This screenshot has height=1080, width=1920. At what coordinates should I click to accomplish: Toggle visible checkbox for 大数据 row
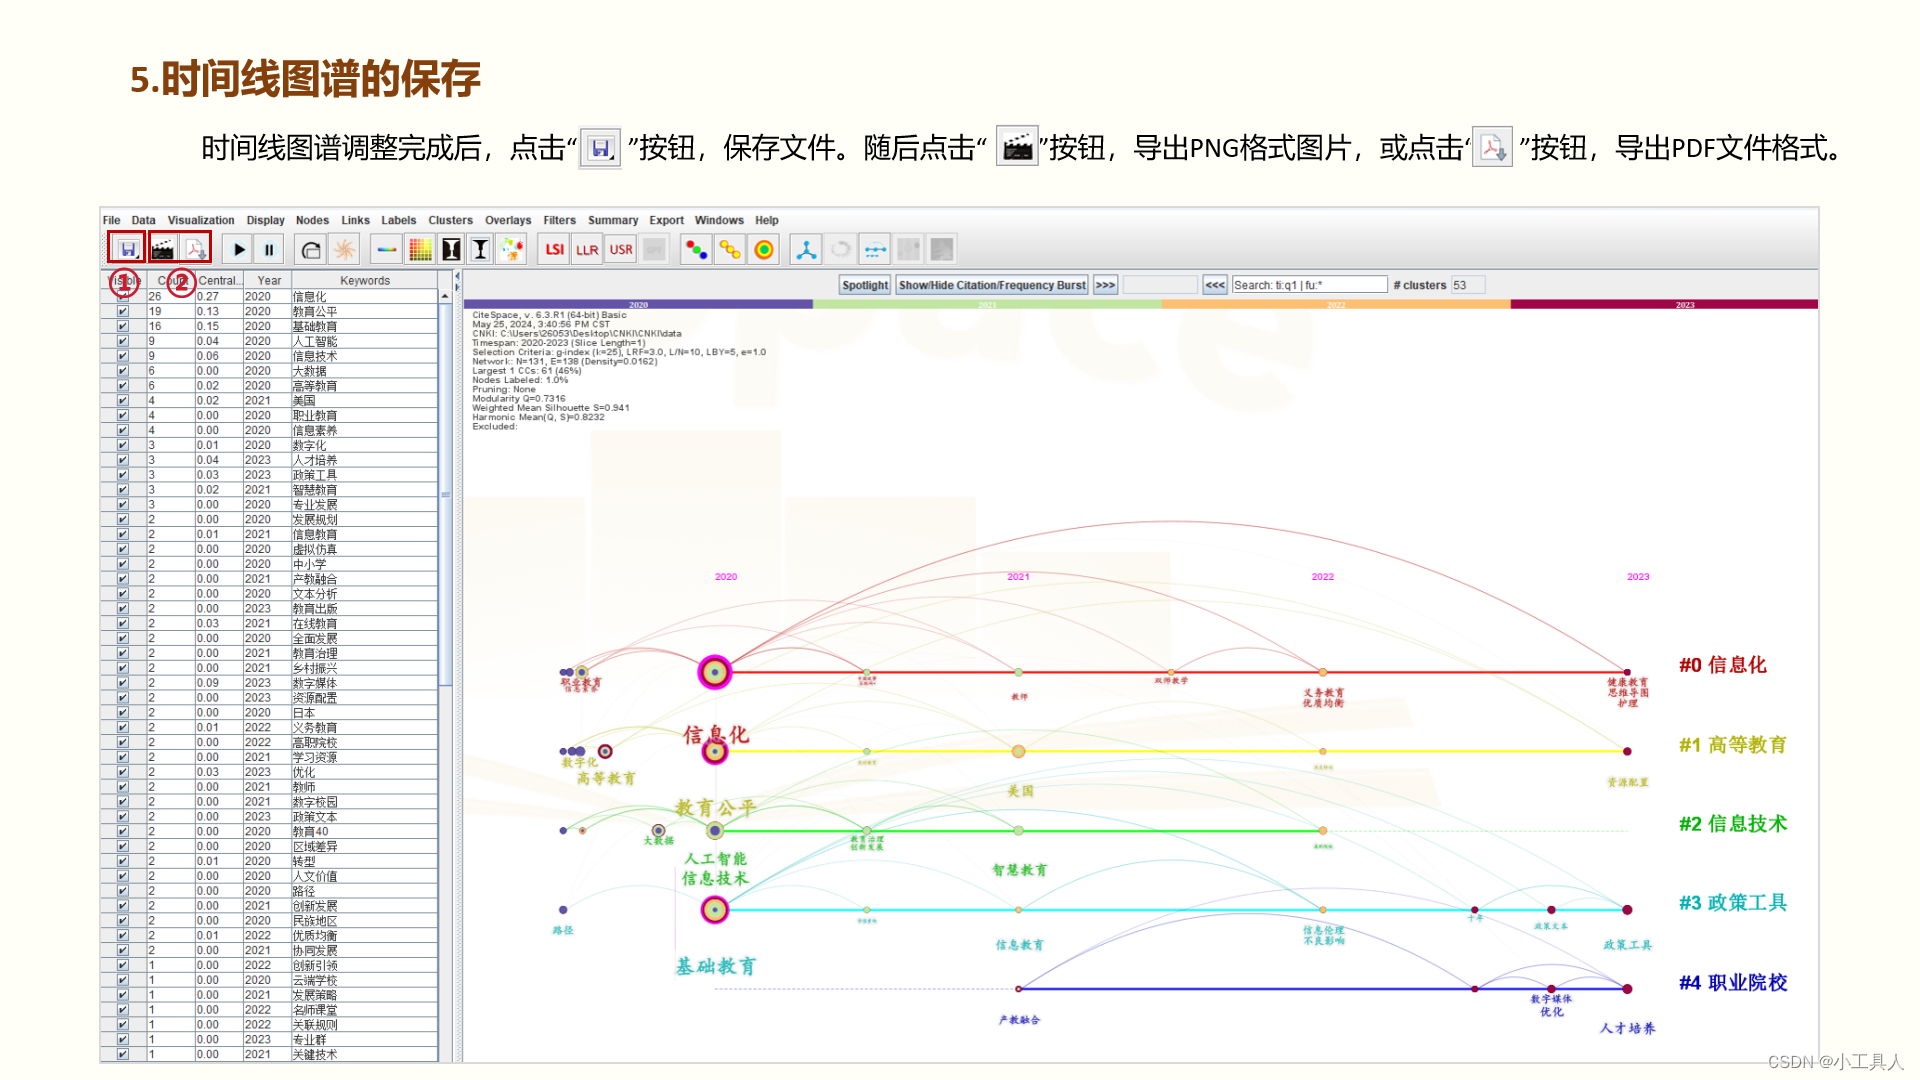coord(122,371)
